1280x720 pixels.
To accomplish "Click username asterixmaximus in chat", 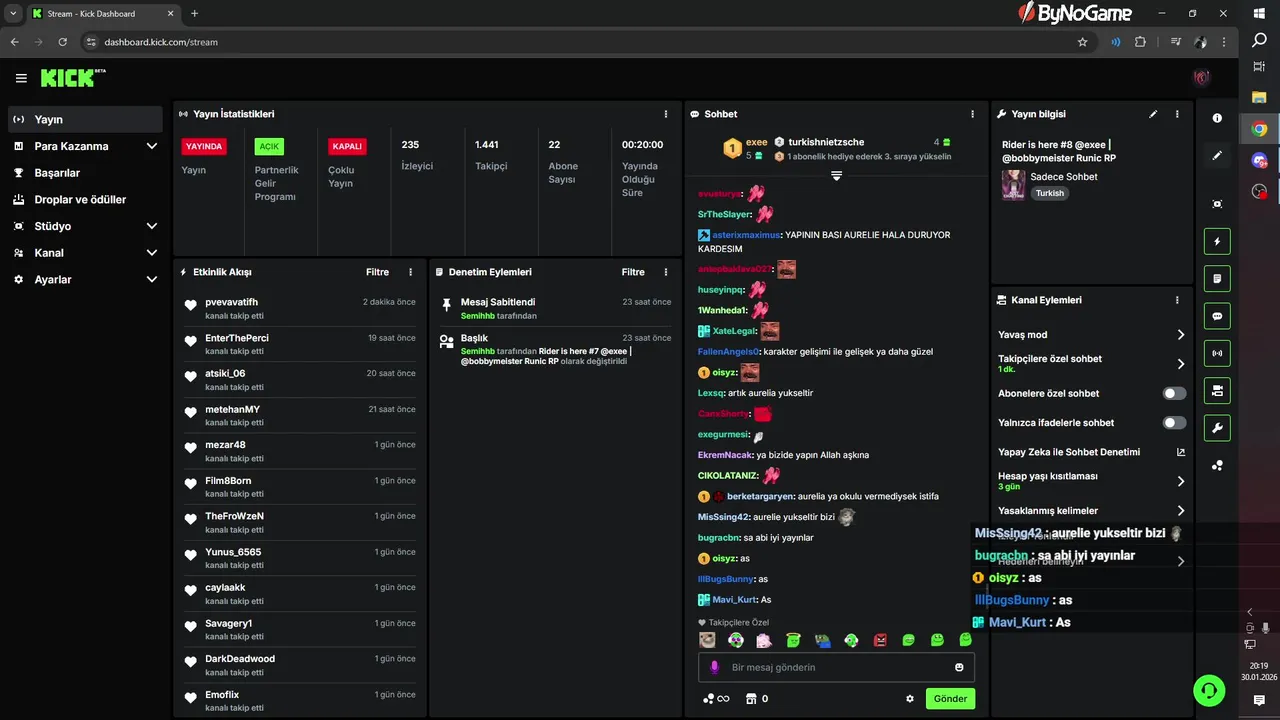I will 746,235.
